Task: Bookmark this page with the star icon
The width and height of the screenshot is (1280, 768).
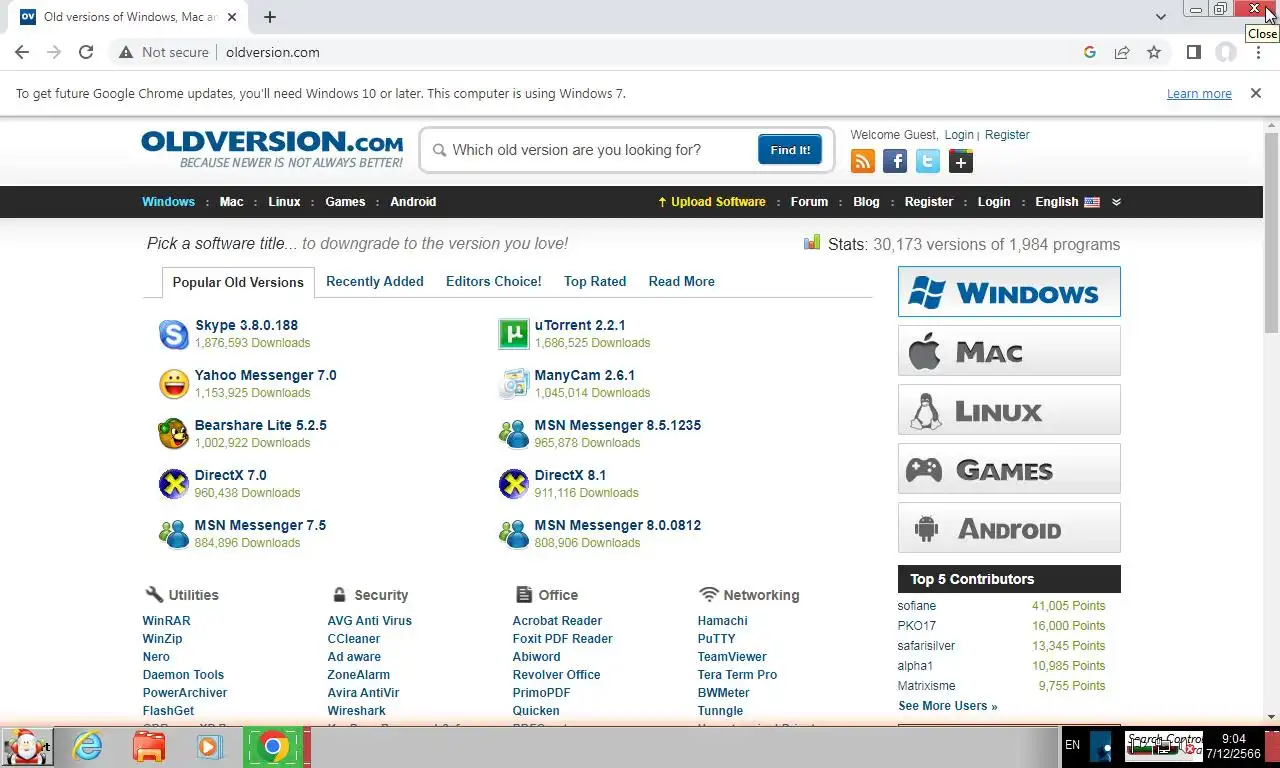Action: click(x=1154, y=52)
